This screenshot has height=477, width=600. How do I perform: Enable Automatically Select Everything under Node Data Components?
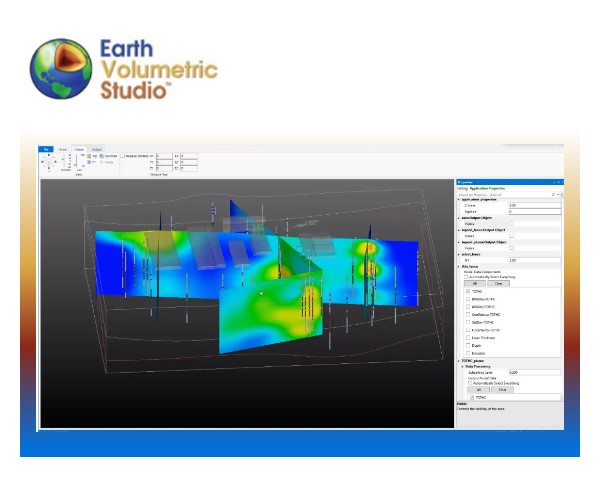(466, 277)
